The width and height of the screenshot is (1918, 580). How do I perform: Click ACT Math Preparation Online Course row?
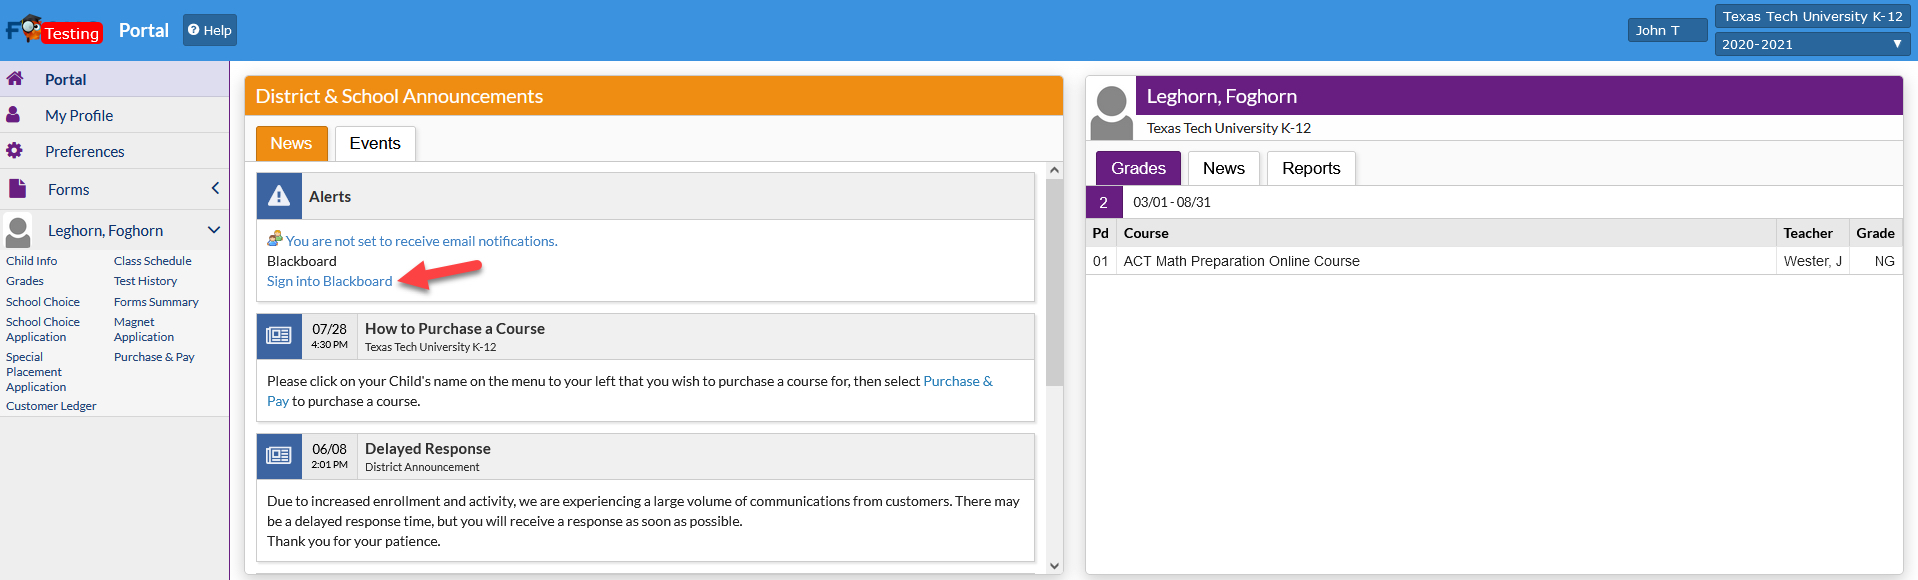point(1494,261)
